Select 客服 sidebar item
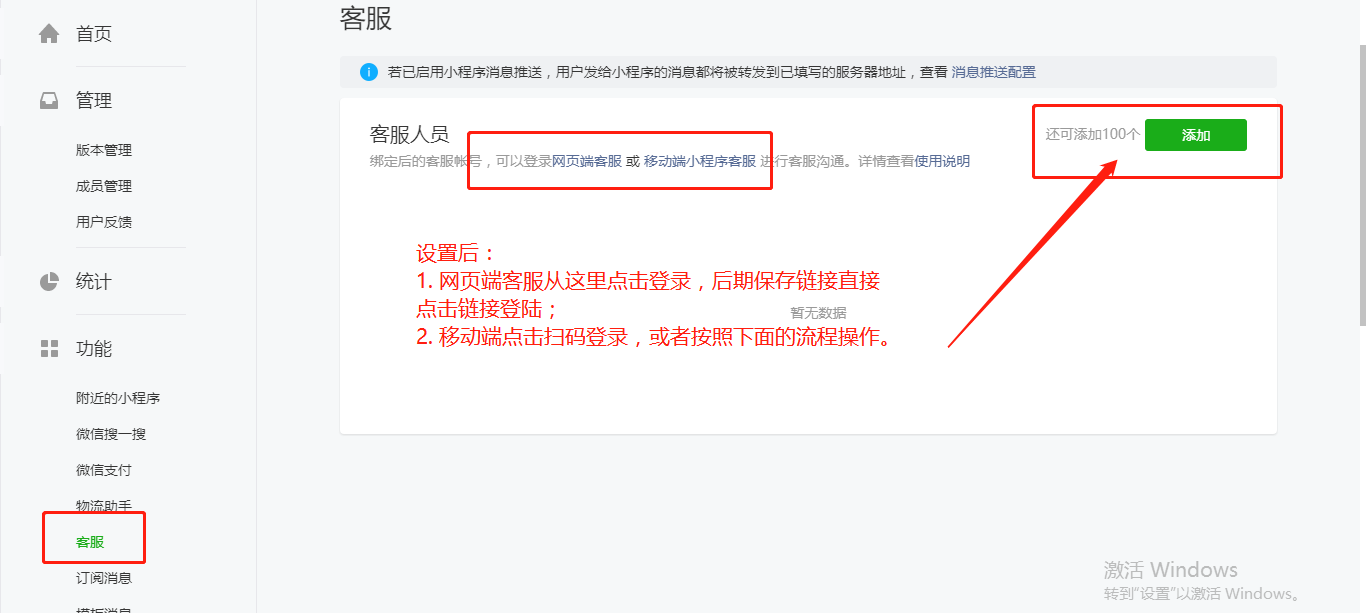1366x613 pixels. click(90, 542)
